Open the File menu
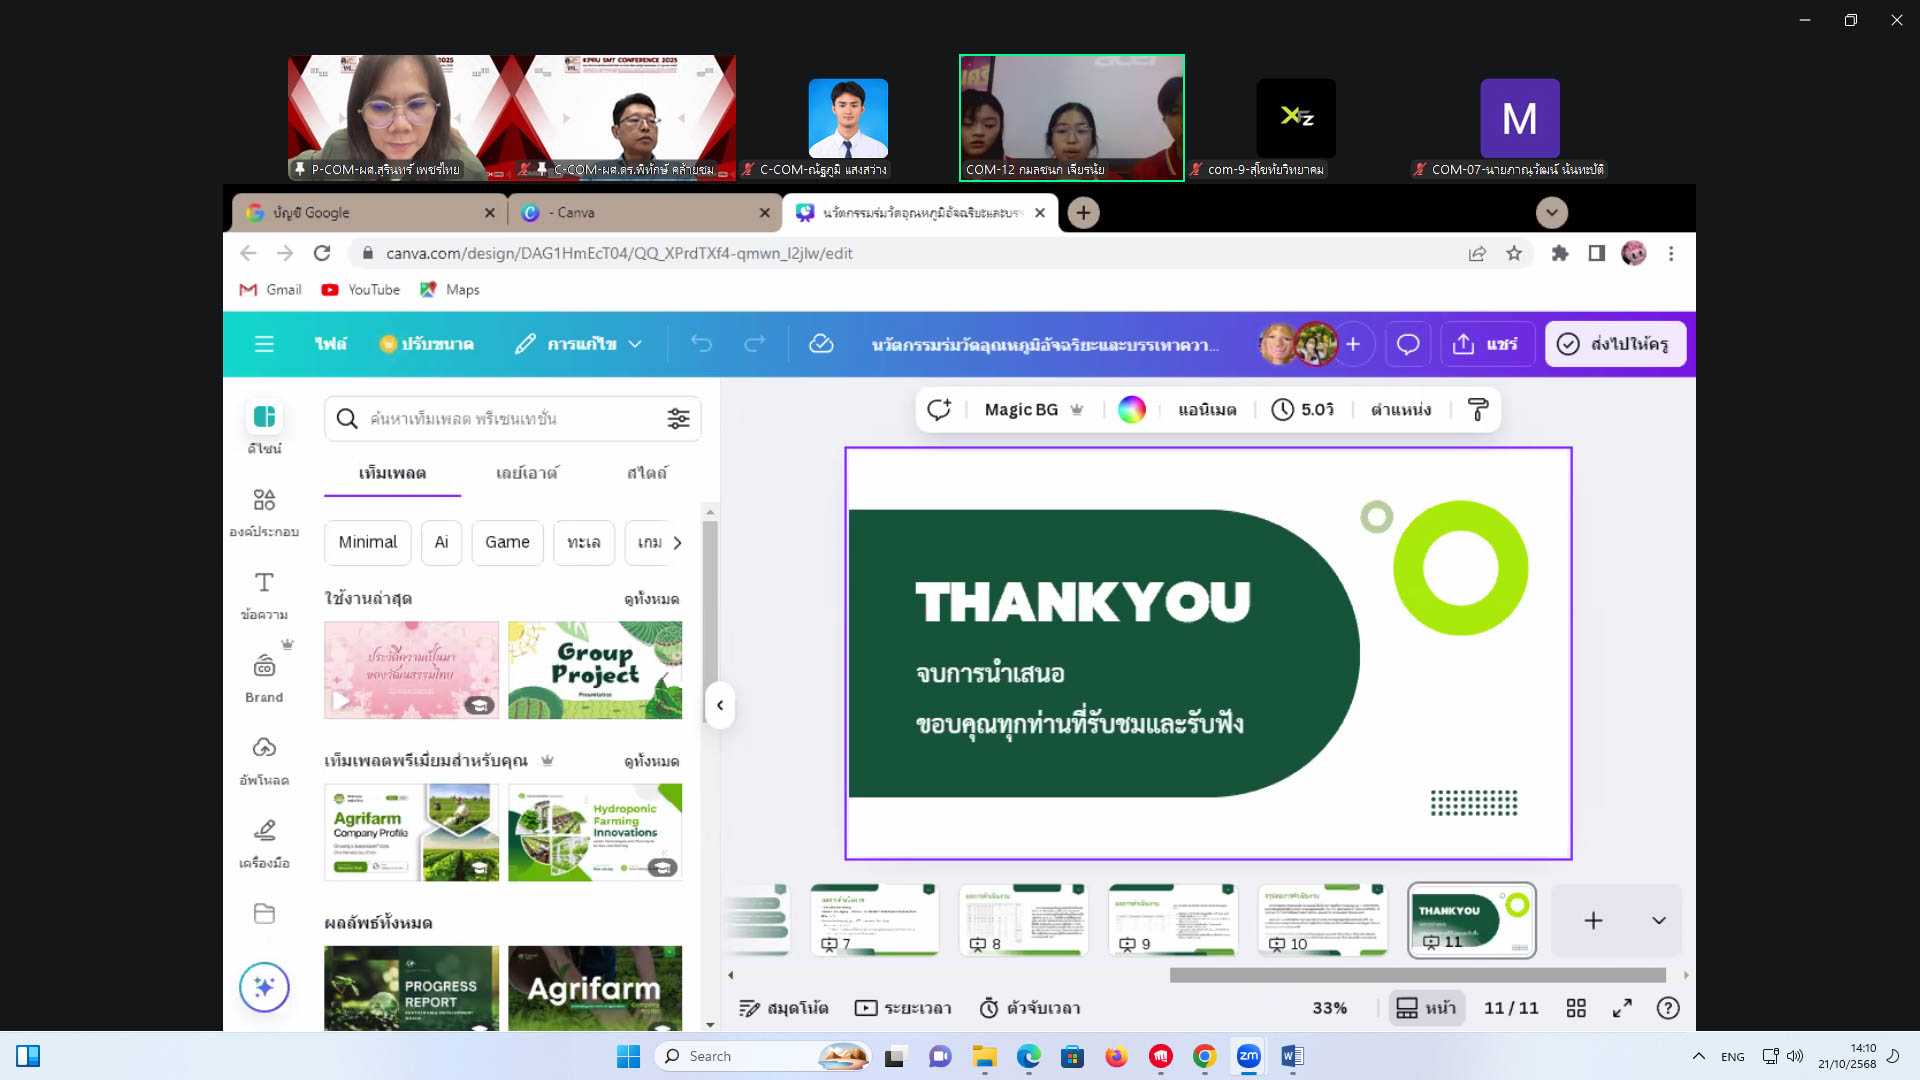The height and width of the screenshot is (1080, 1920). click(330, 344)
